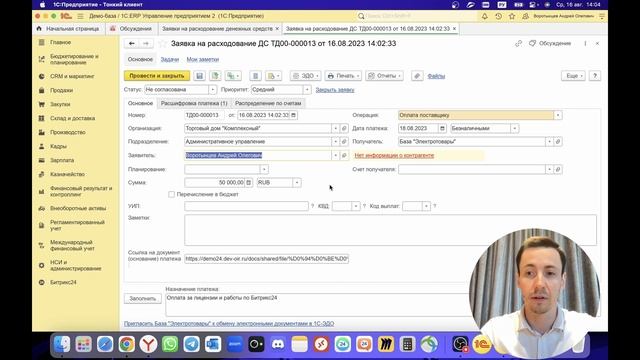Open calendar for document date field

point(293,116)
